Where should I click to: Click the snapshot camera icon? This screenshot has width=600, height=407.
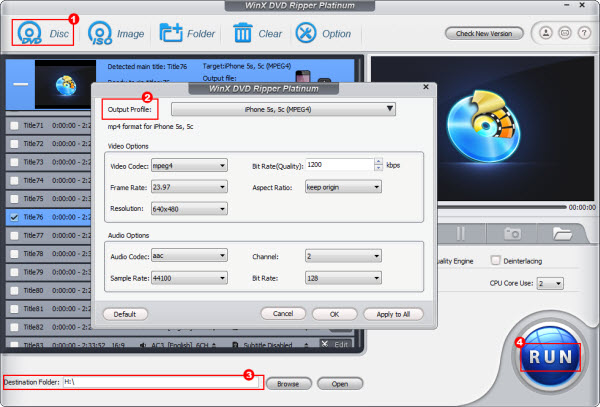(x=512, y=233)
